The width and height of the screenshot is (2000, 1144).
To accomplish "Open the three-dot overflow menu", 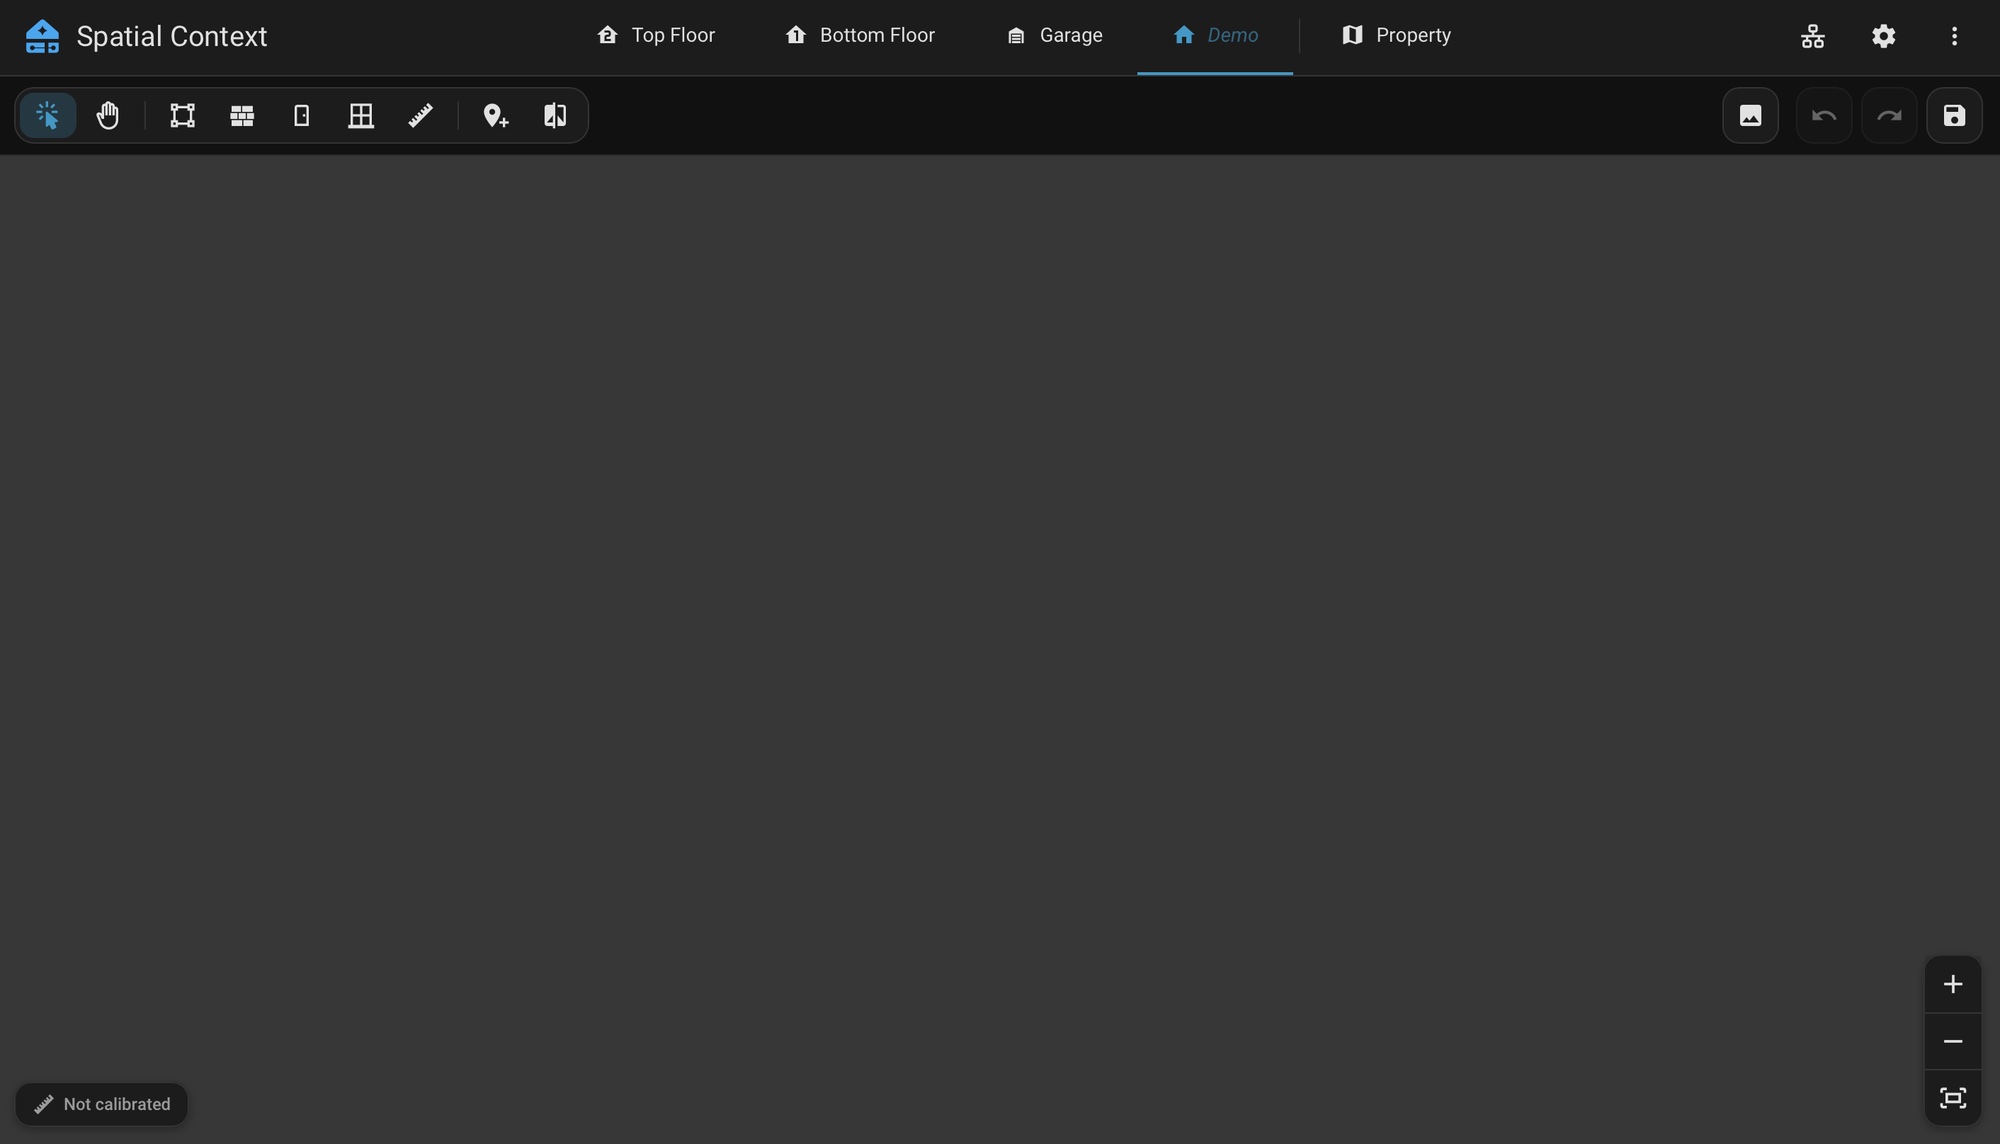I will point(1954,36).
